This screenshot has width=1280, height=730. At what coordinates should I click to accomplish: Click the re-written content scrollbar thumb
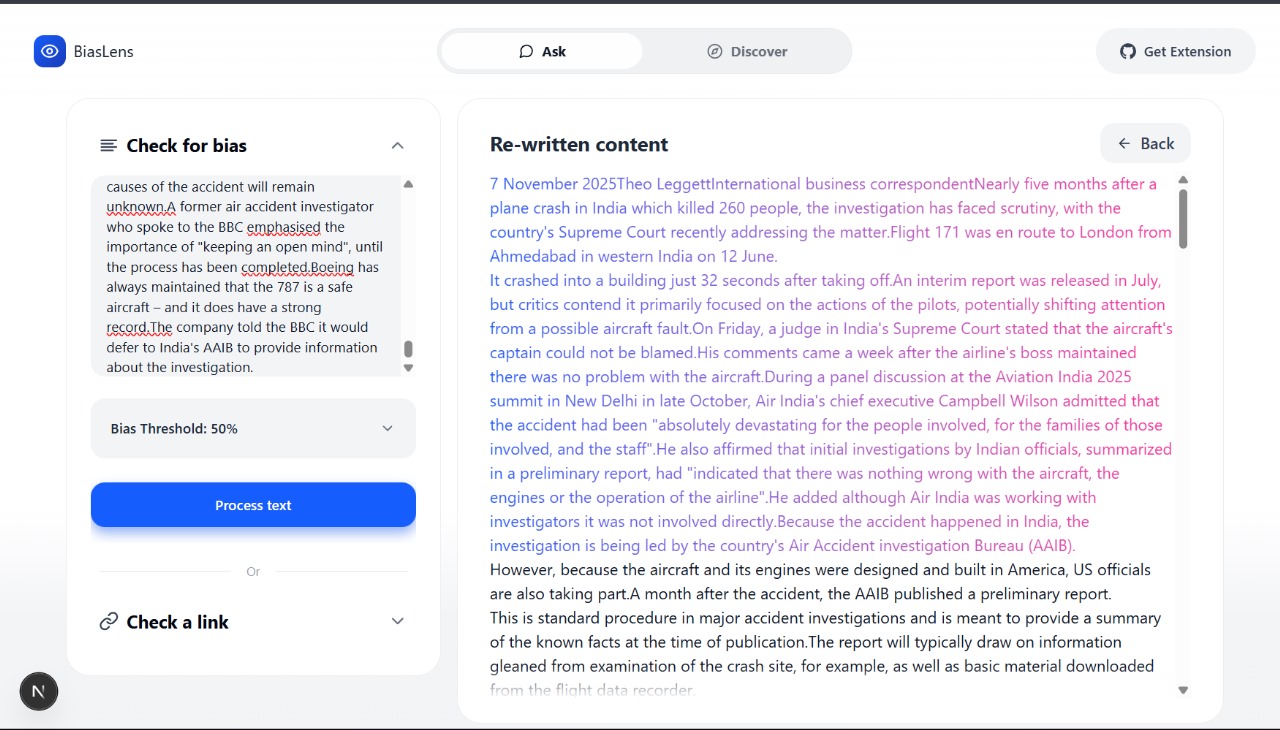(x=1183, y=218)
